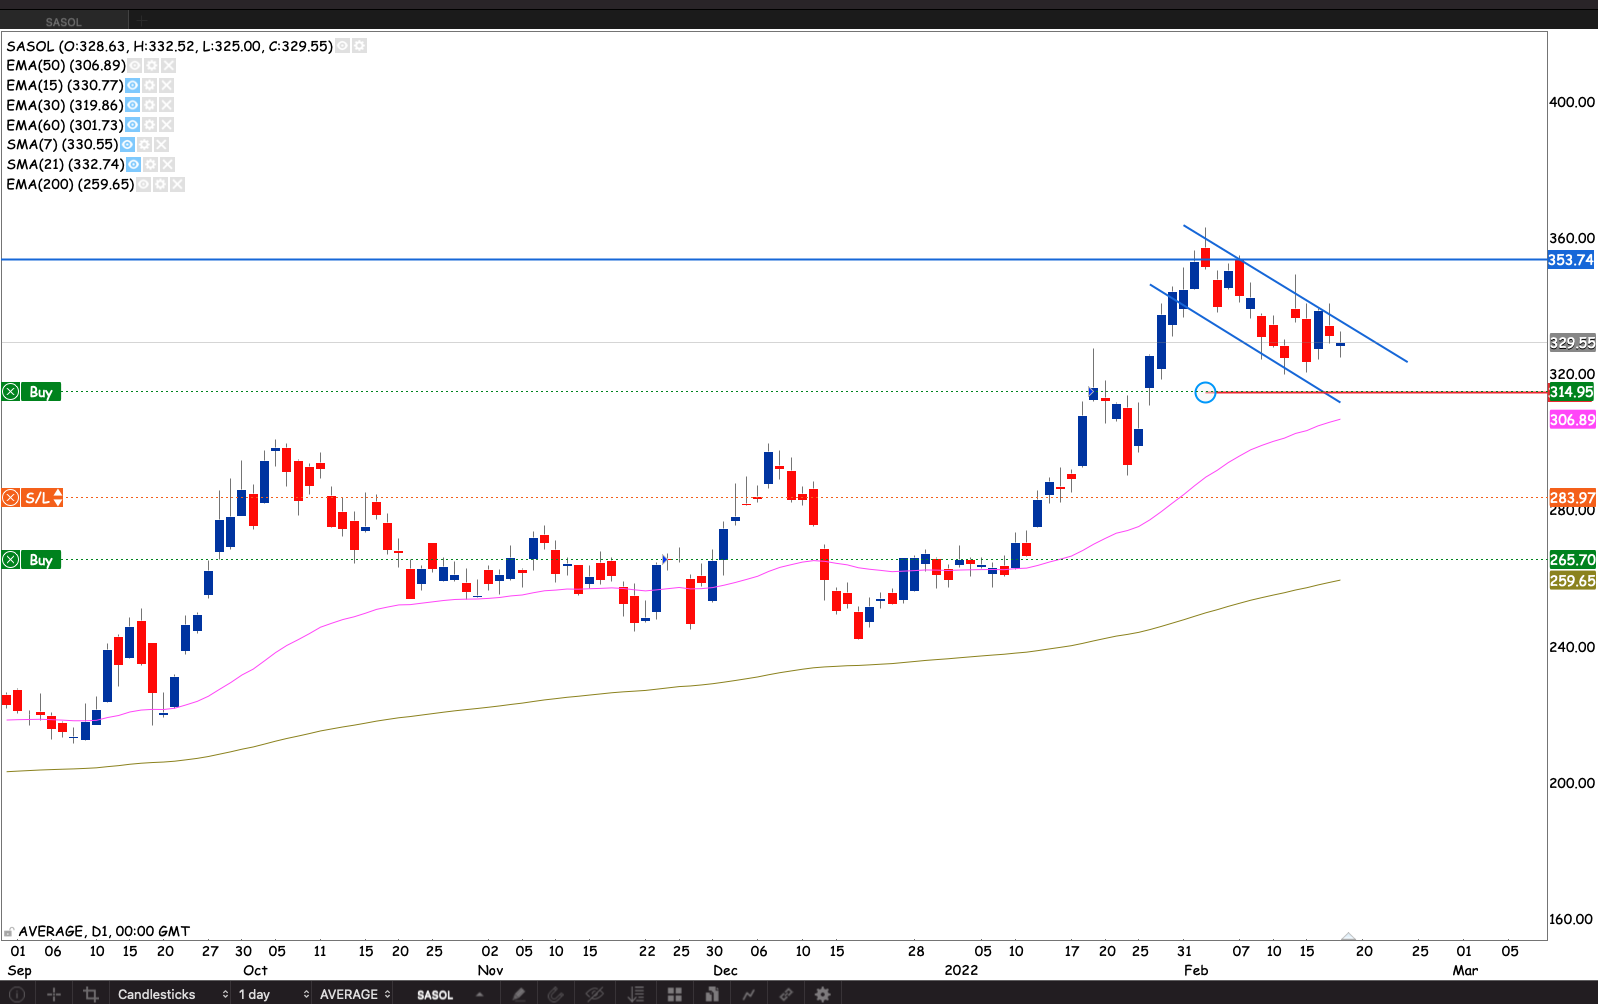Select the pencil drawing tool

pos(518,994)
